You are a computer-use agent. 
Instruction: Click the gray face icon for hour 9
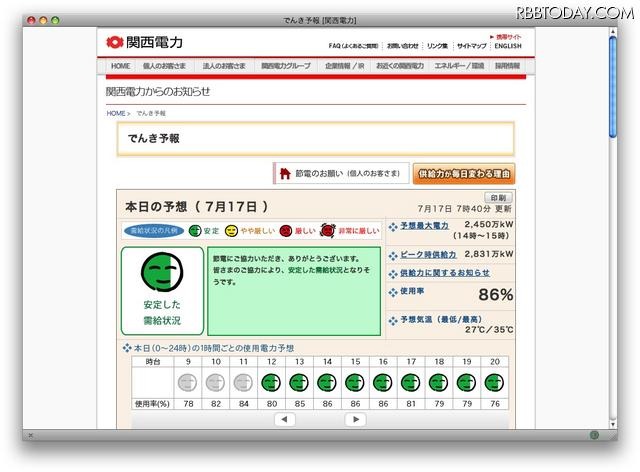click(188, 383)
